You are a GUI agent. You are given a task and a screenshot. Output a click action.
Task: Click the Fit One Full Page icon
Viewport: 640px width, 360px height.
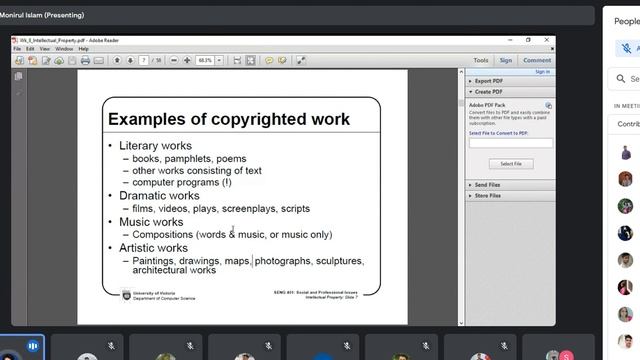pyautogui.click(x=251, y=60)
